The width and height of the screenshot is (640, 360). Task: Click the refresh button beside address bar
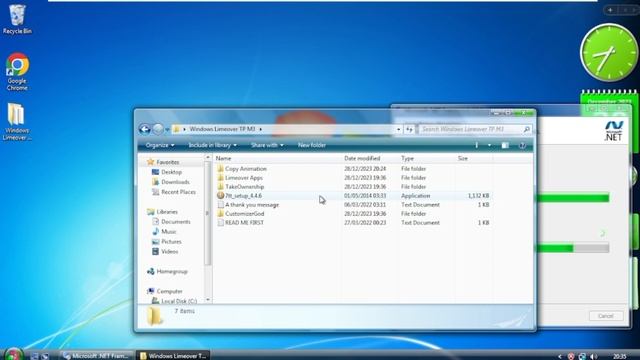coord(409,129)
